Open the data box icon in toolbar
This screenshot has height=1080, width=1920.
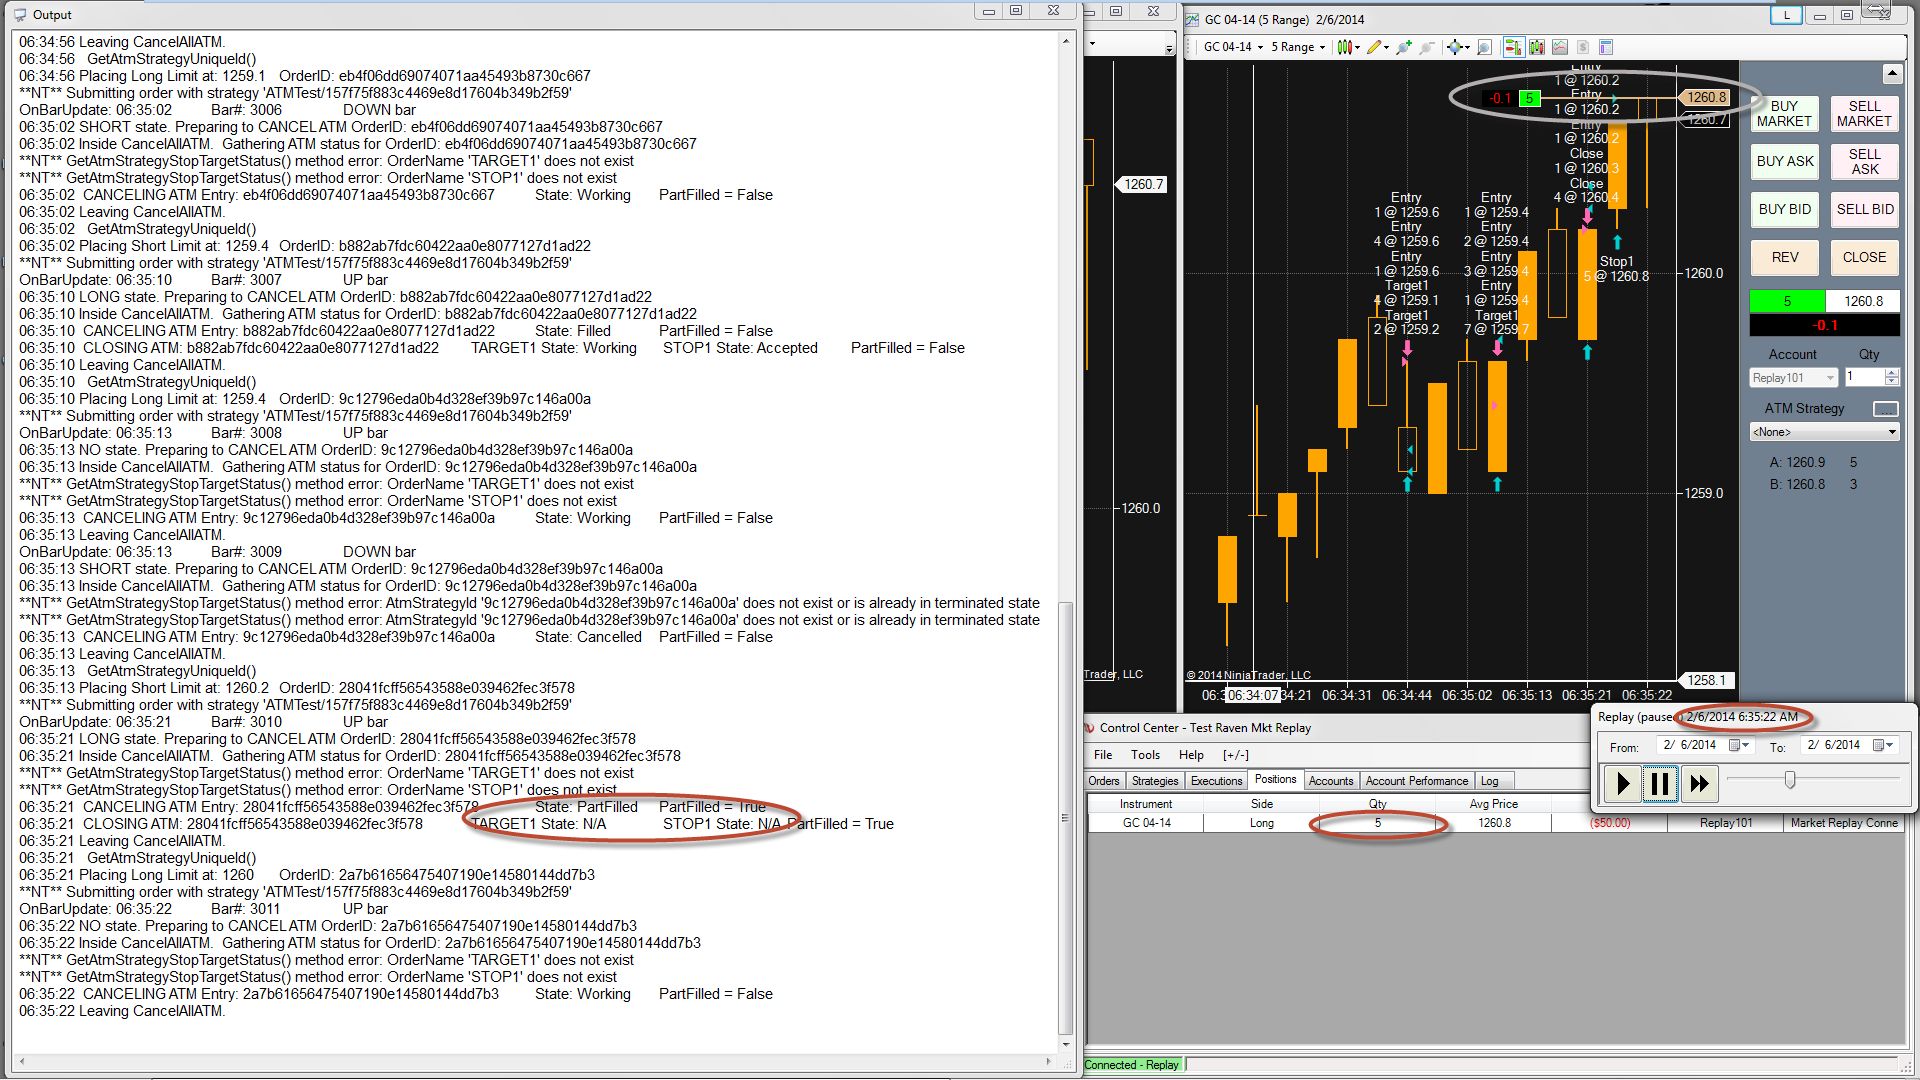[1484, 47]
